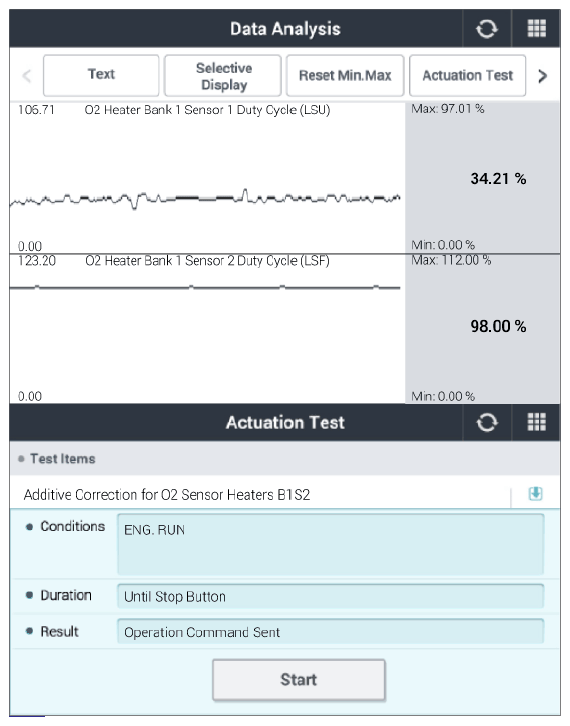
Task: Click the 98.00 % value panel
Action: (x=482, y=328)
